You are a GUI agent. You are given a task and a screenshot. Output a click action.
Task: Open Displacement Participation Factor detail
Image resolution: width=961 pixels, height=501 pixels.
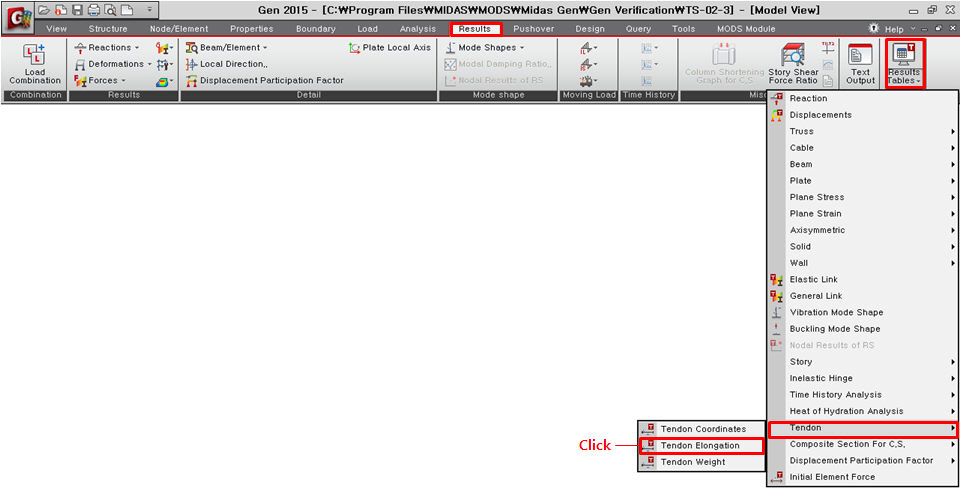tap(265, 80)
